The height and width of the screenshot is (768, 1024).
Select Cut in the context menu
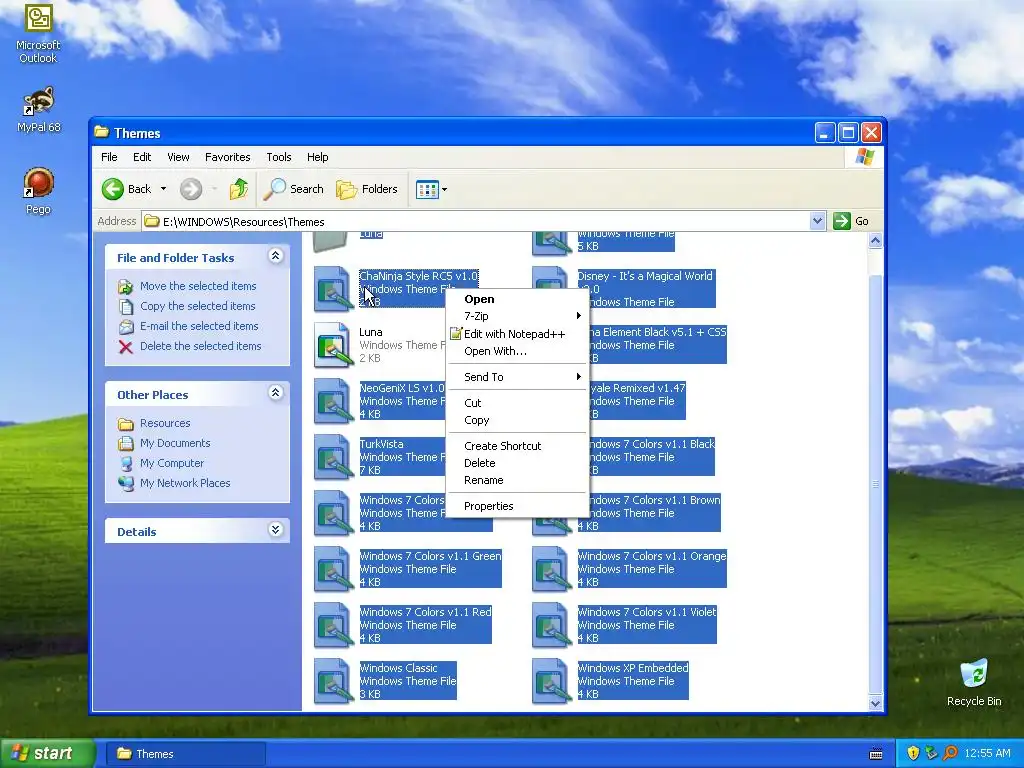(517, 403)
